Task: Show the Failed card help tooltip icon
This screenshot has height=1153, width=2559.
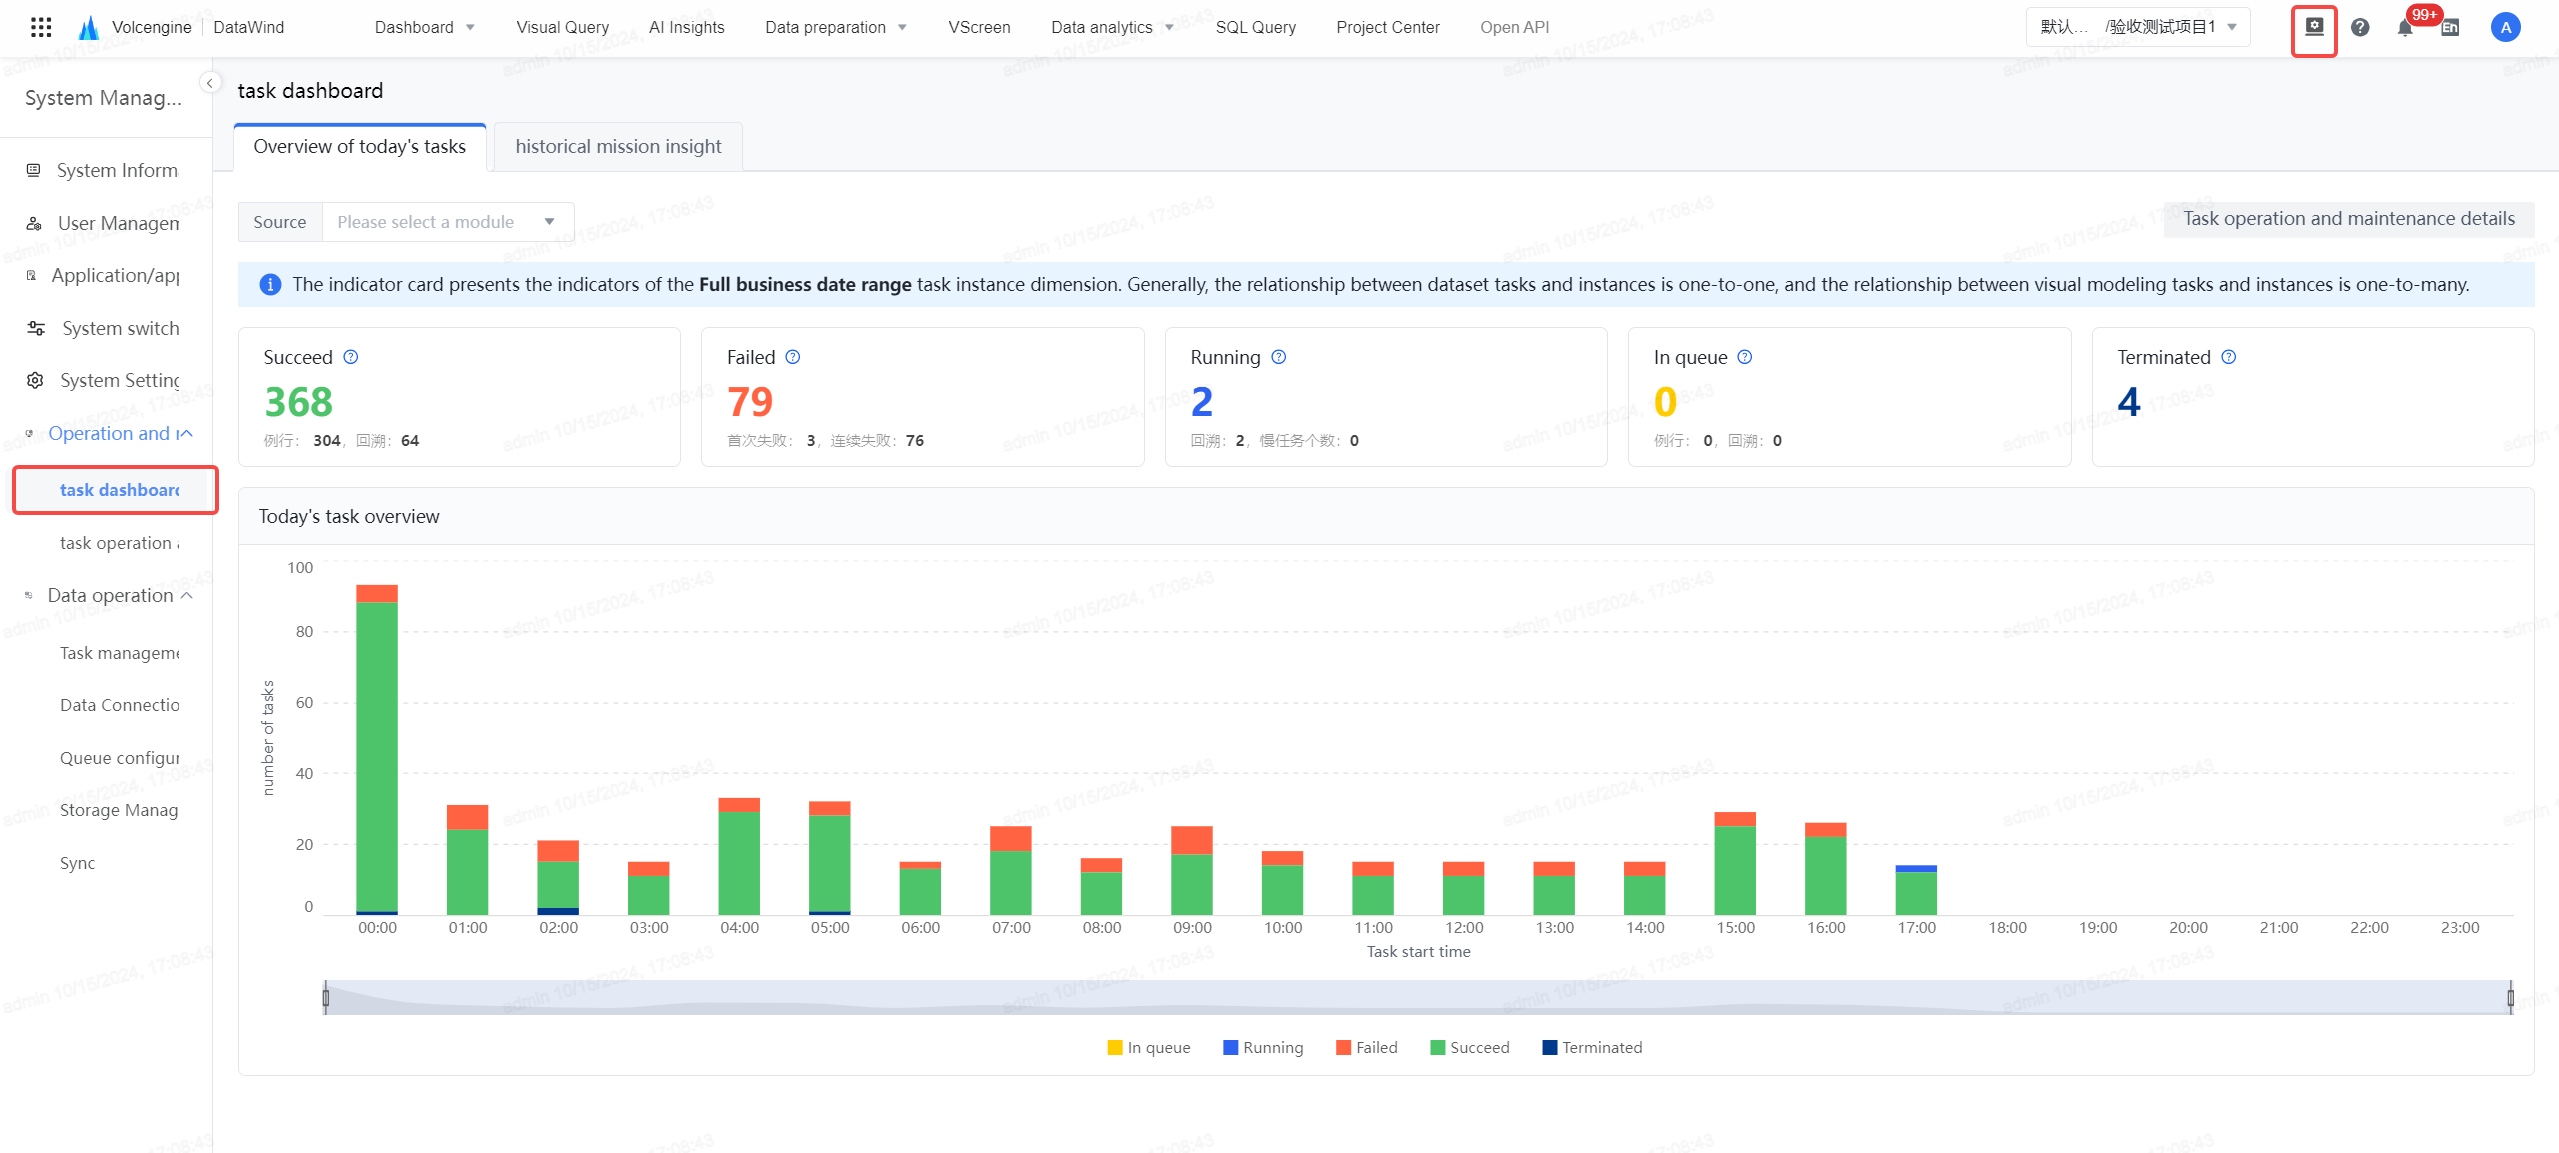Action: tap(793, 357)
